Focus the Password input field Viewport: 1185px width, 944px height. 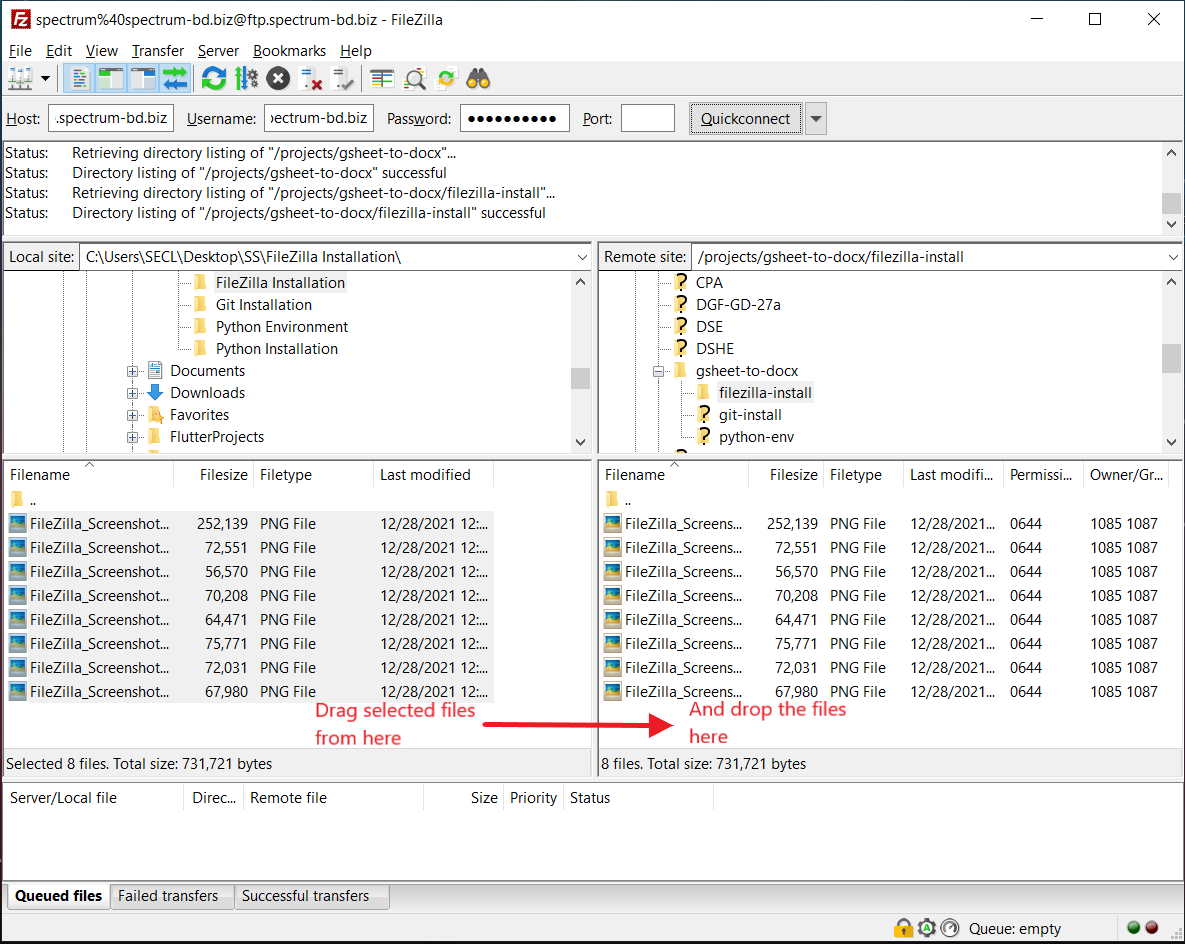pyautogui.click(x=515, y=119)
